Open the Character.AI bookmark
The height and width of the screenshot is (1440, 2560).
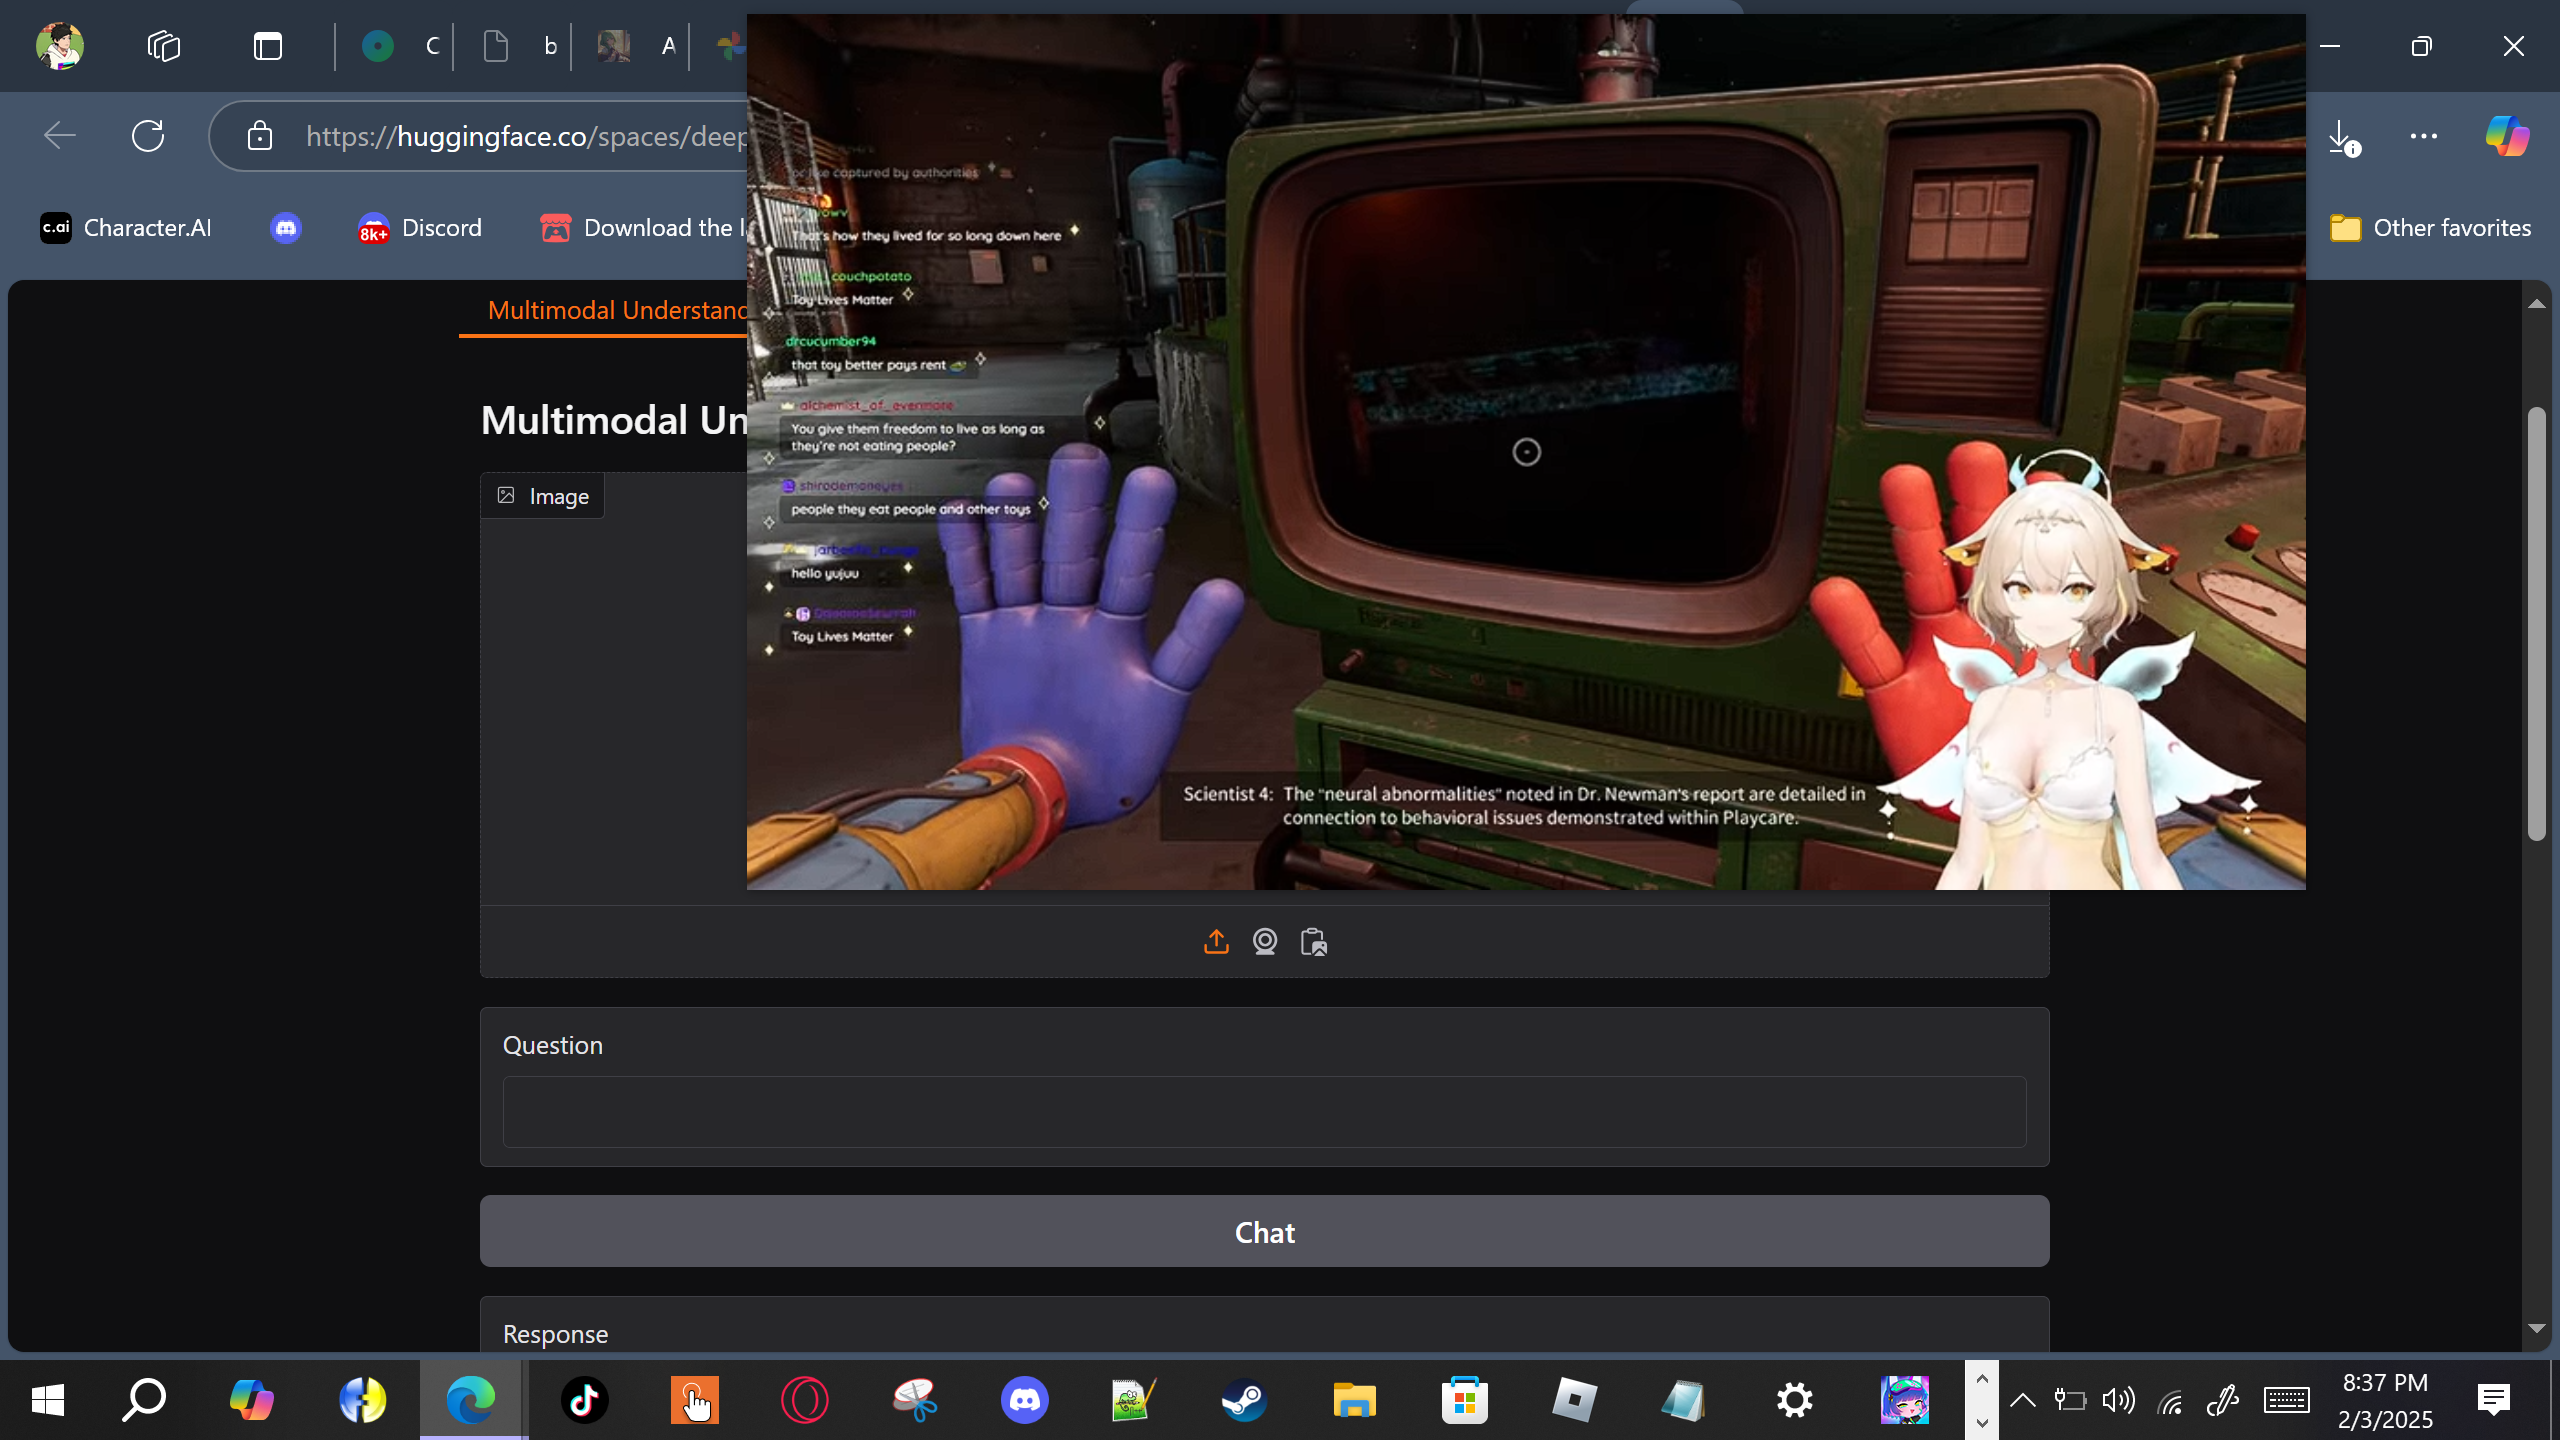pyautogui.click(x=126, y=228)
